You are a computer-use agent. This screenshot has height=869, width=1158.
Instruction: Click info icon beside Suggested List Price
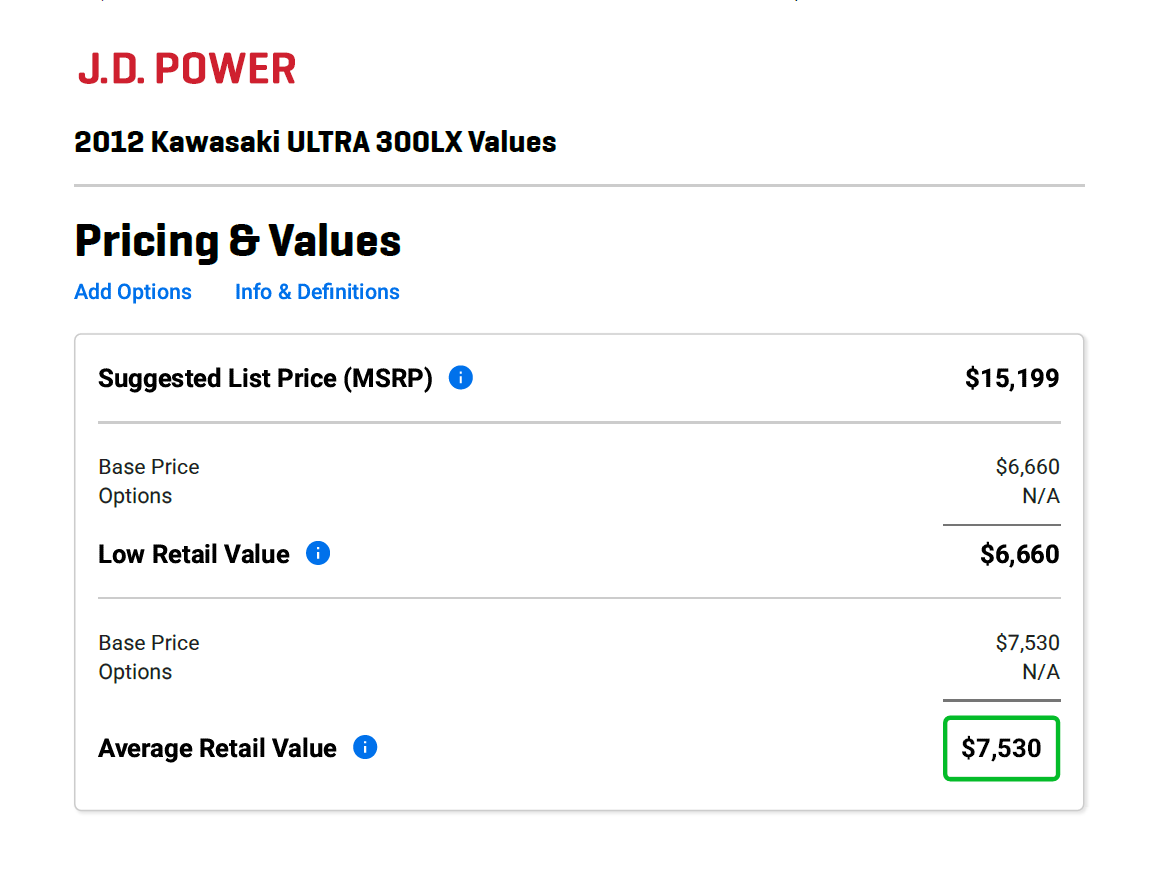(461, 378)
